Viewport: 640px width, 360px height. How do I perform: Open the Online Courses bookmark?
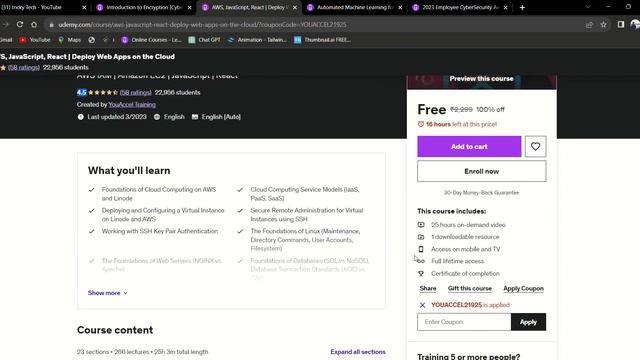point(151,40)
